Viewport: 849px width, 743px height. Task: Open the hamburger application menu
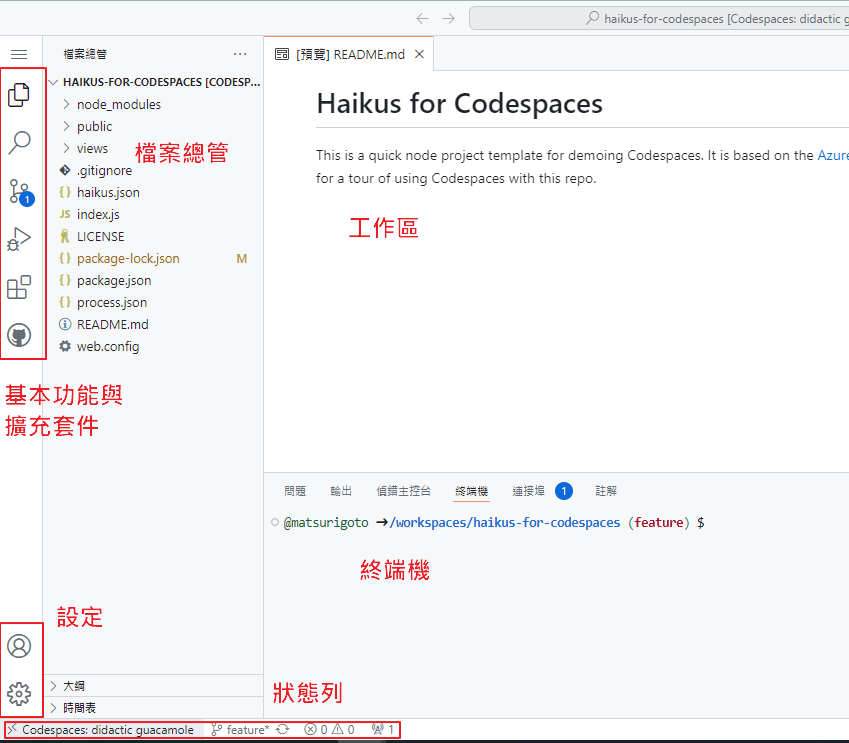pos(19,54)
